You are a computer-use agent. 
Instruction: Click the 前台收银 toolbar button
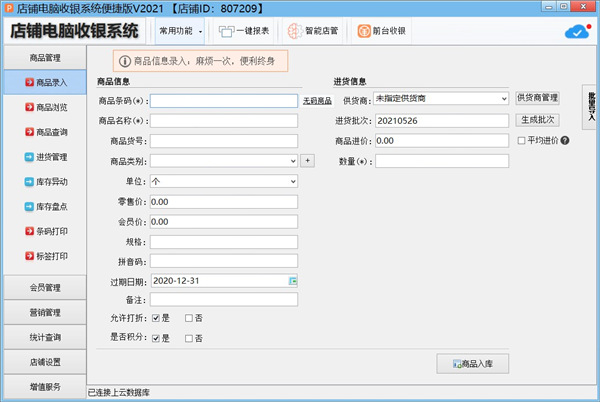coord(382,31)
